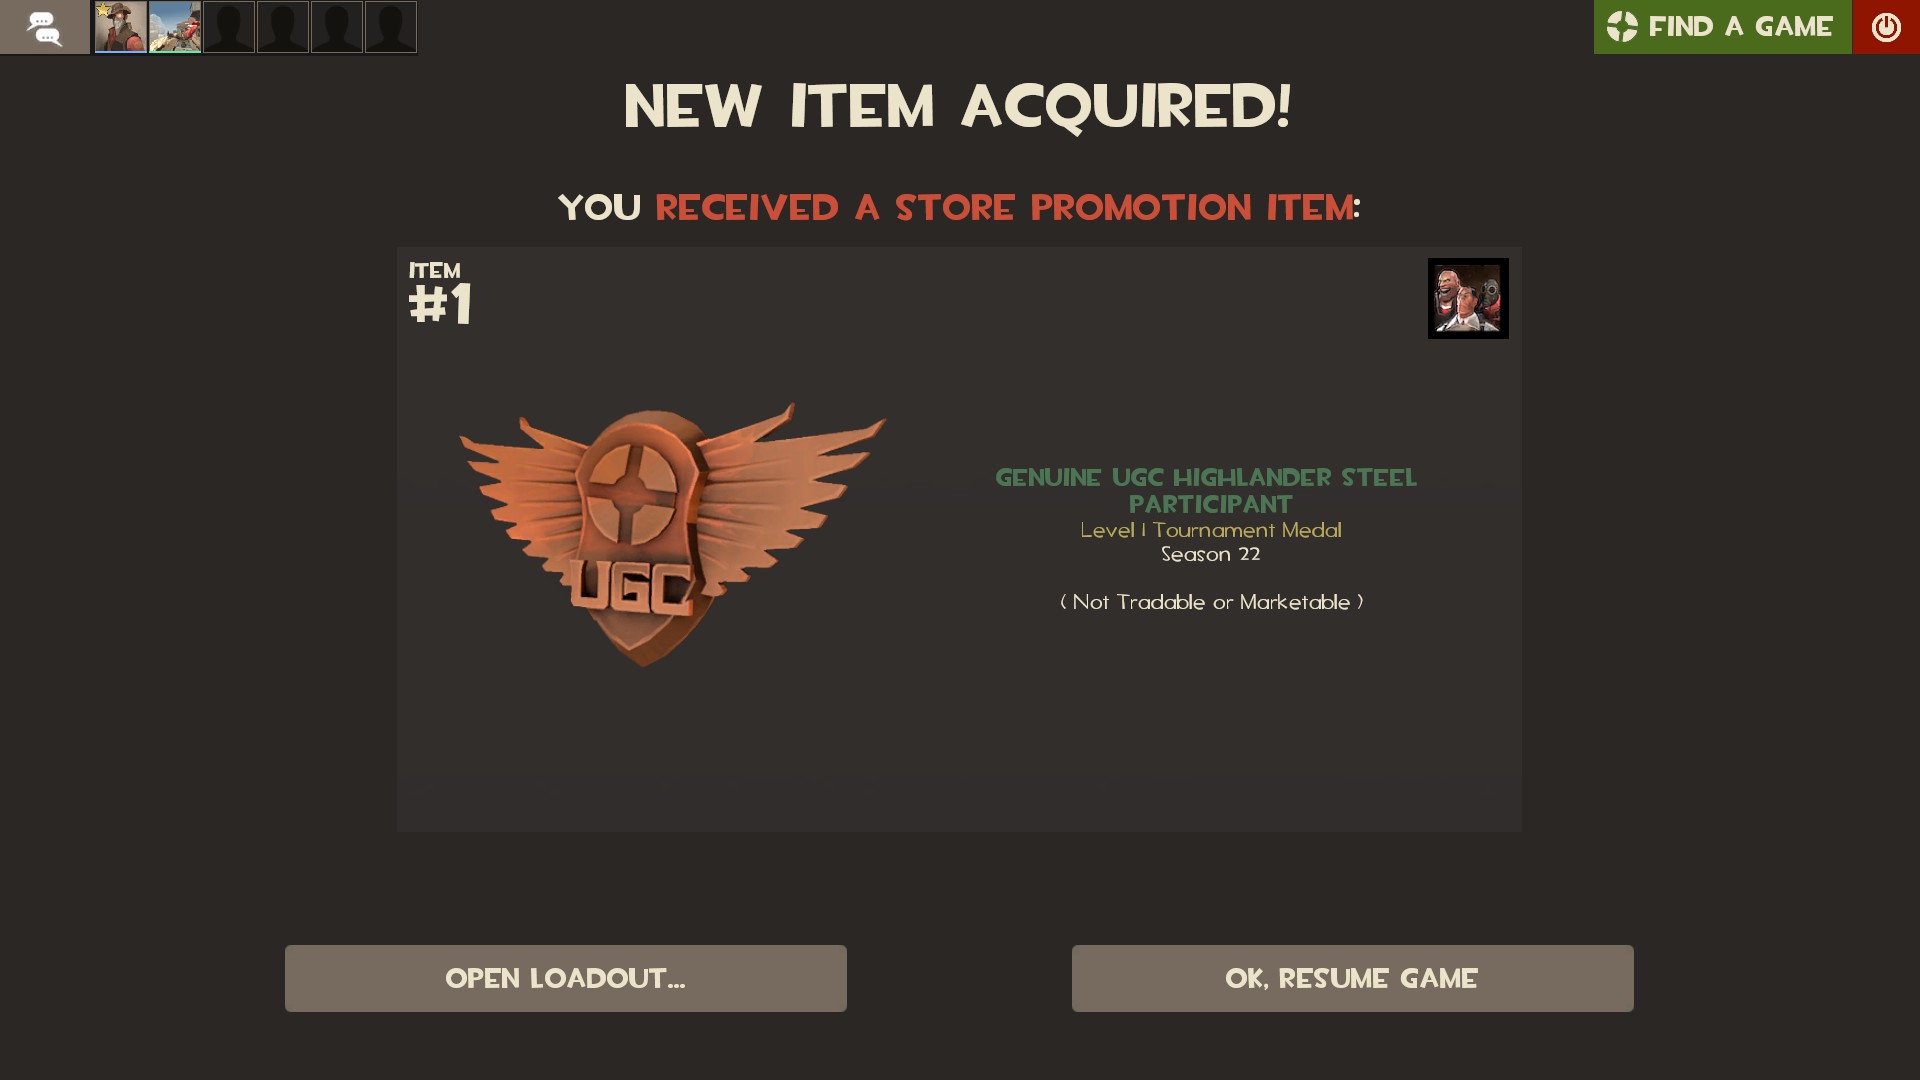This screenshot has width=1920, height=1080.
Task: Invite a friend via first empty party slot
Action: 229,27
